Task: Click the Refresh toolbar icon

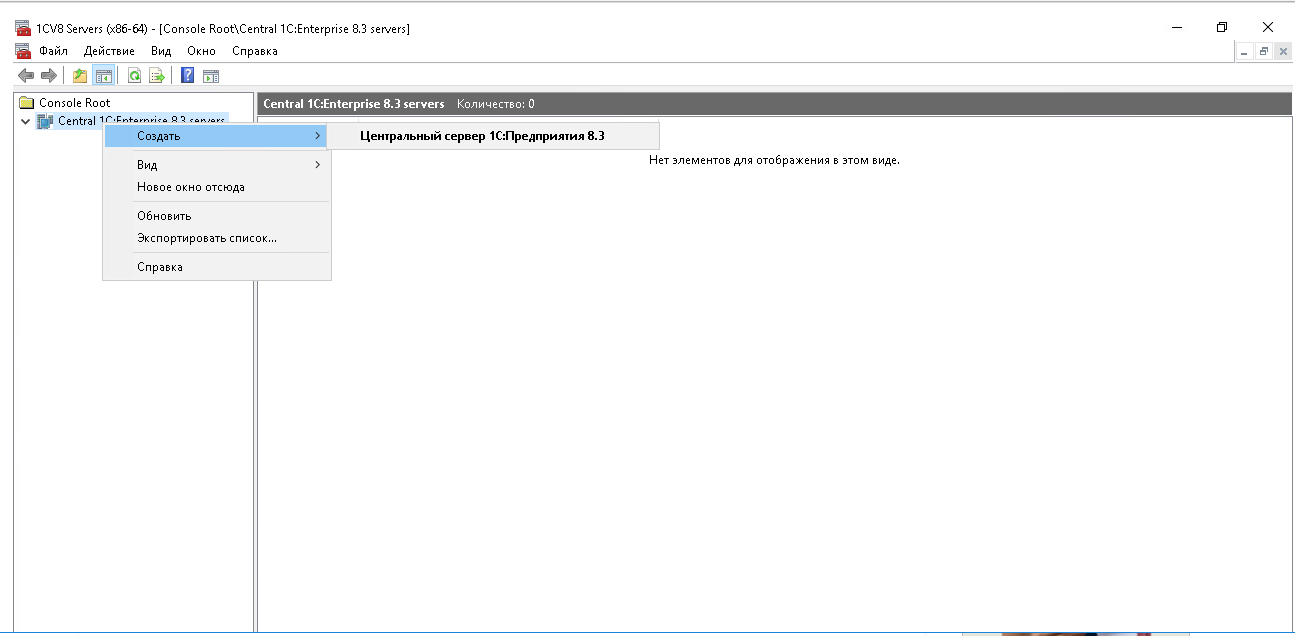Action: [x=134, y=76]
